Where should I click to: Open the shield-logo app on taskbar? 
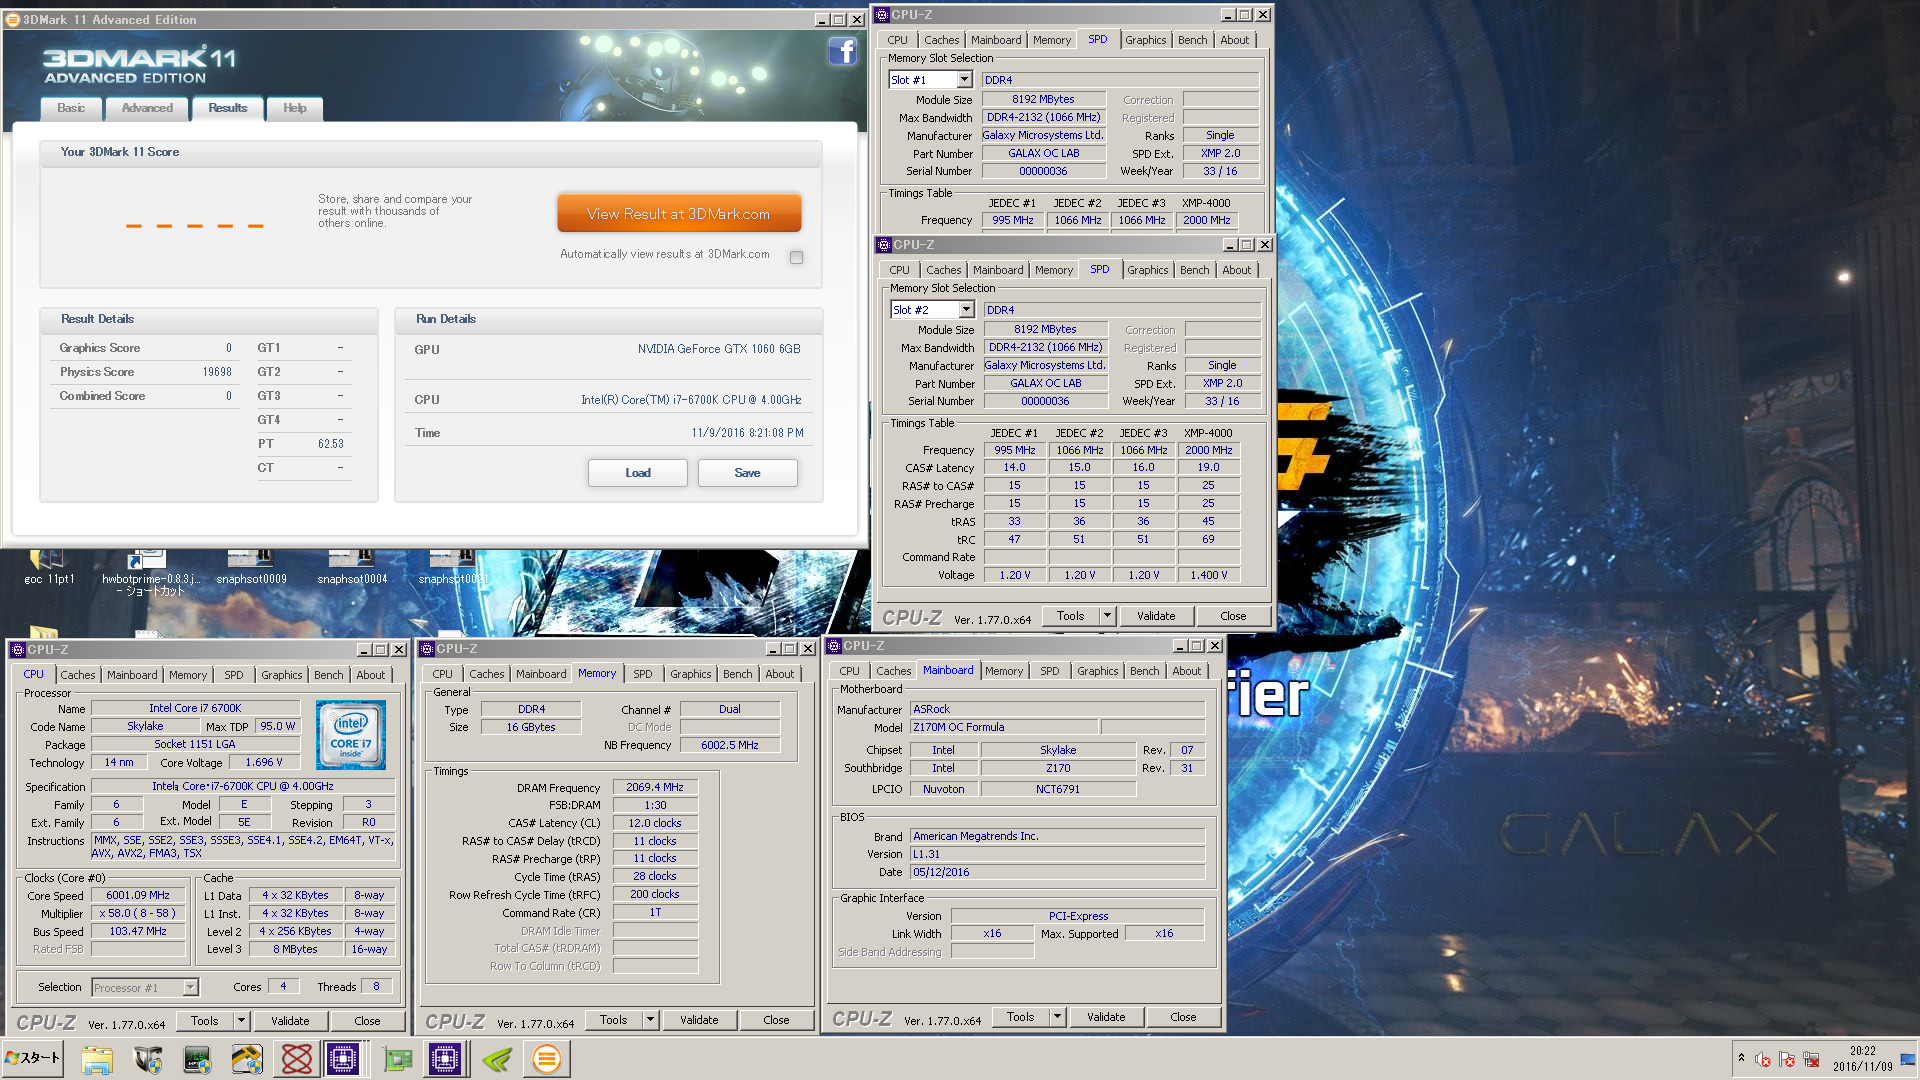pos(148,1059)
